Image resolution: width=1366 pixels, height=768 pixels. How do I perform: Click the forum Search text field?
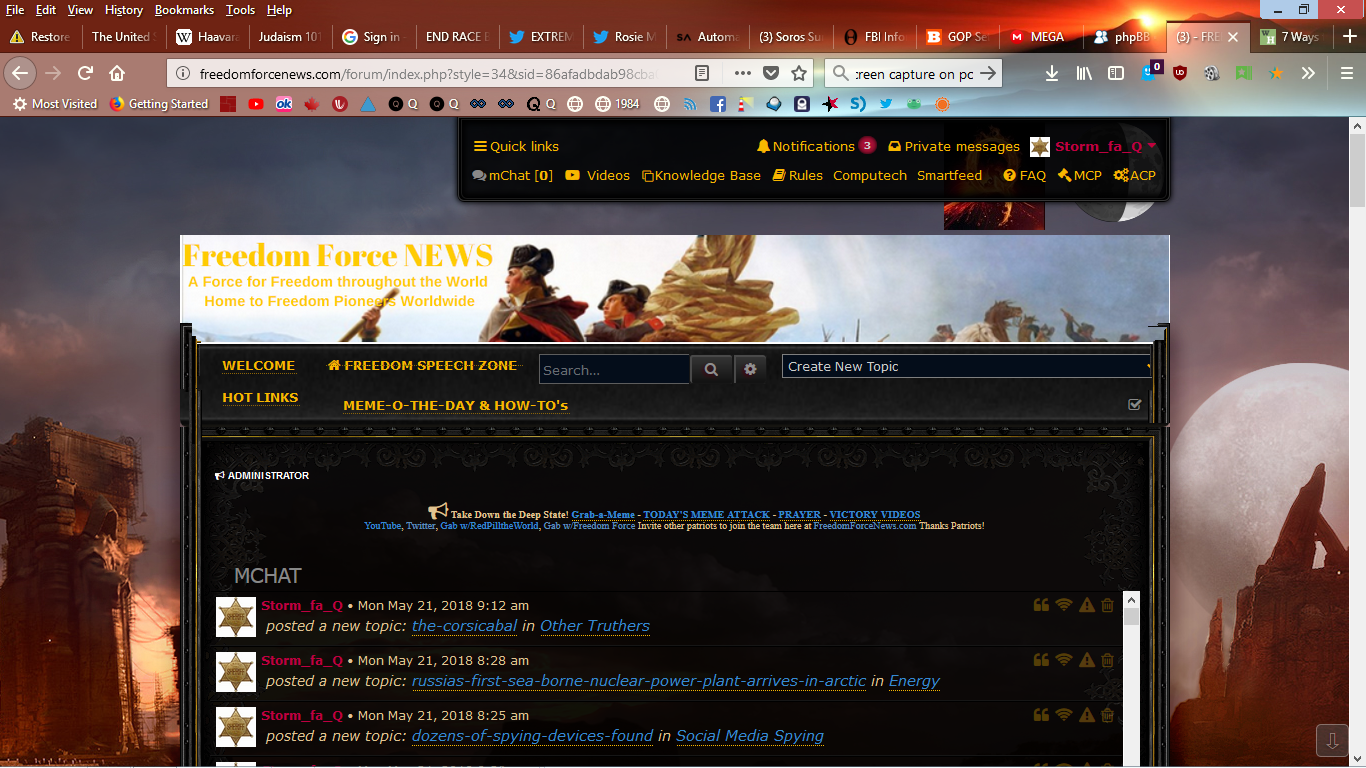pyautogui.click(x=614, y=370)
